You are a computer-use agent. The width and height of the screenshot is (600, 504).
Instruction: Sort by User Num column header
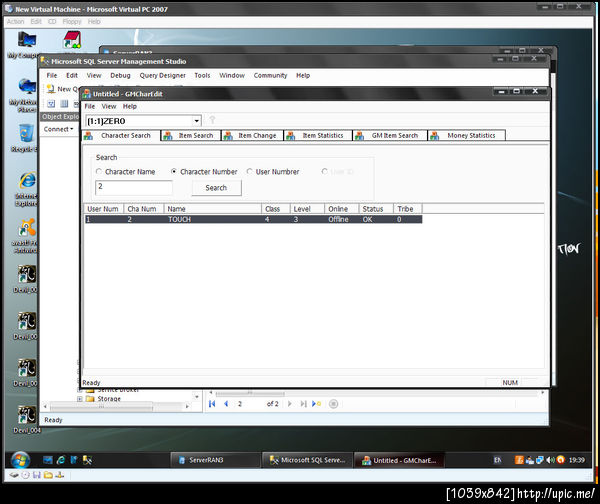coord(103,209)
